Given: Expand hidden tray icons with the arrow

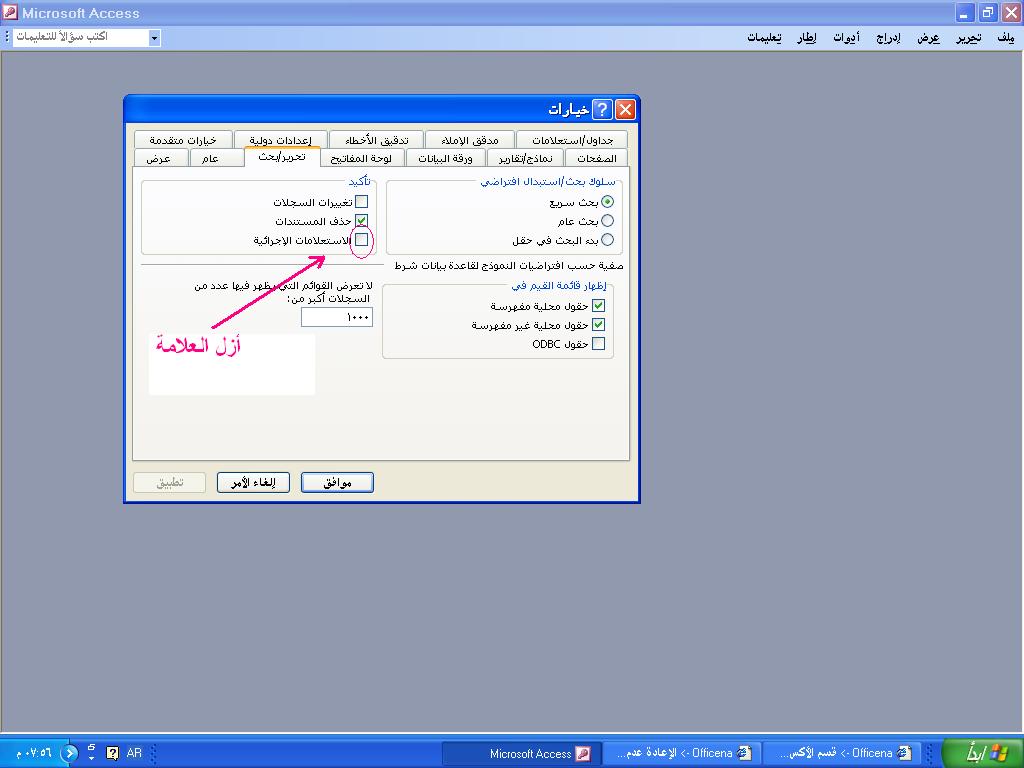Looking at the screenshot, I should click(x=69, y=753).
